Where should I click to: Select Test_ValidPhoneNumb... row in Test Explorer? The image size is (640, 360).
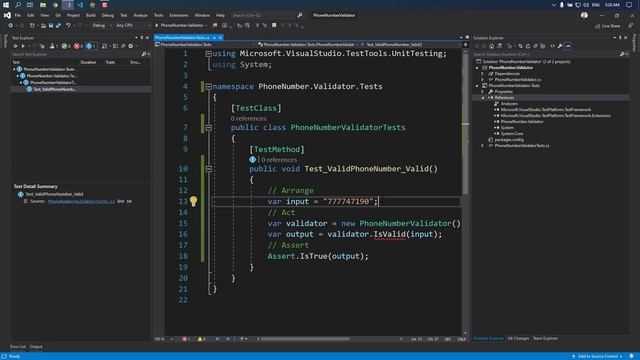pyautogui.click(x=81, y=89)
